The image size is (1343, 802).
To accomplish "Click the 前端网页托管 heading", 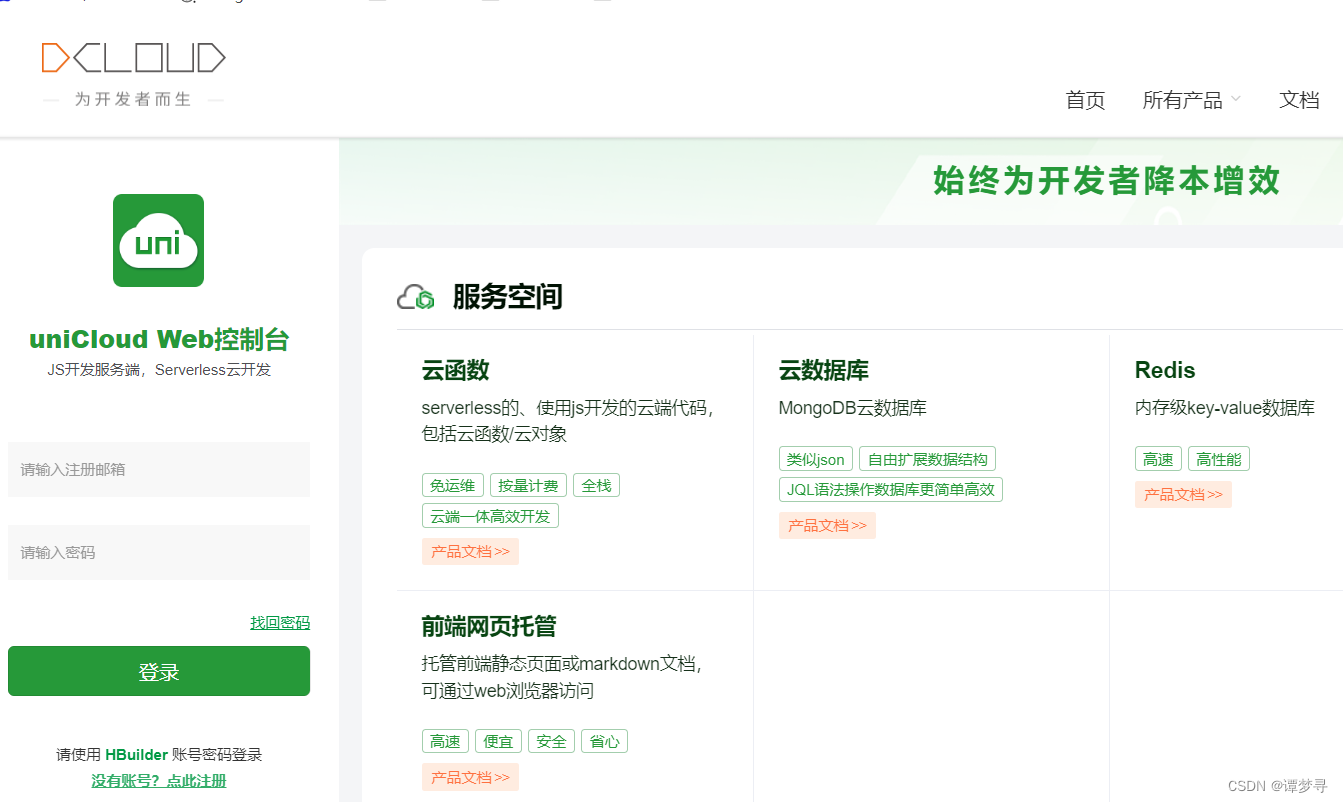I will coord(489,627).
